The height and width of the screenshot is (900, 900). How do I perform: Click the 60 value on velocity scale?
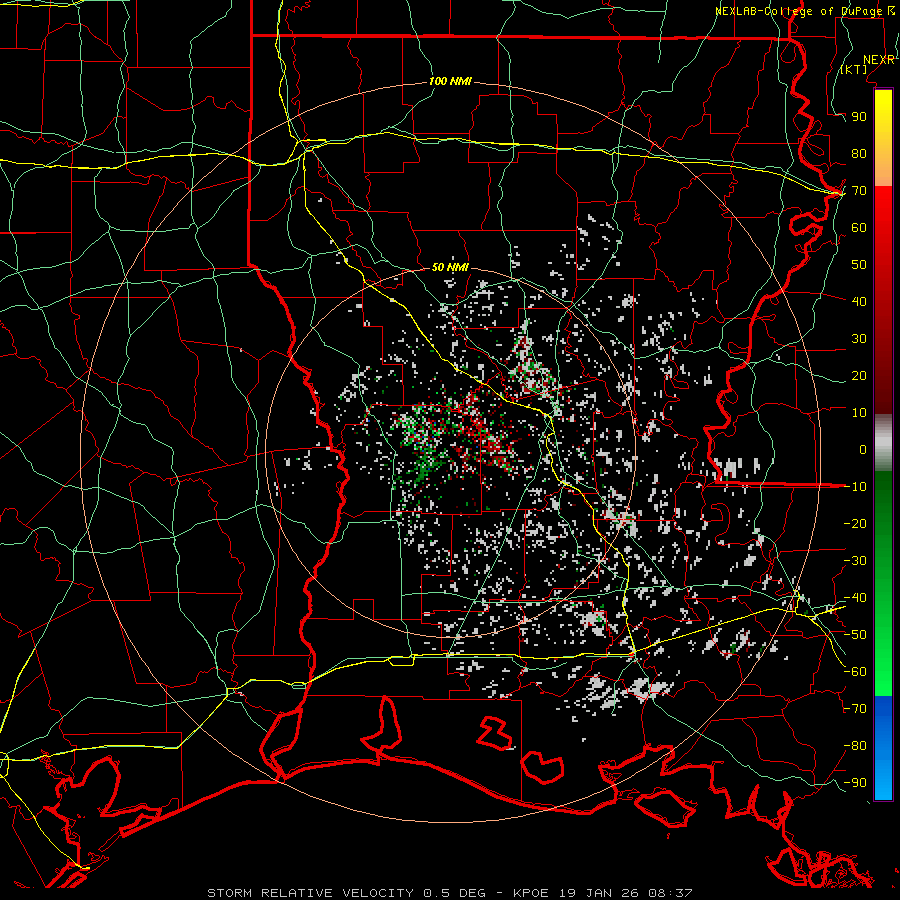[859, 228]
